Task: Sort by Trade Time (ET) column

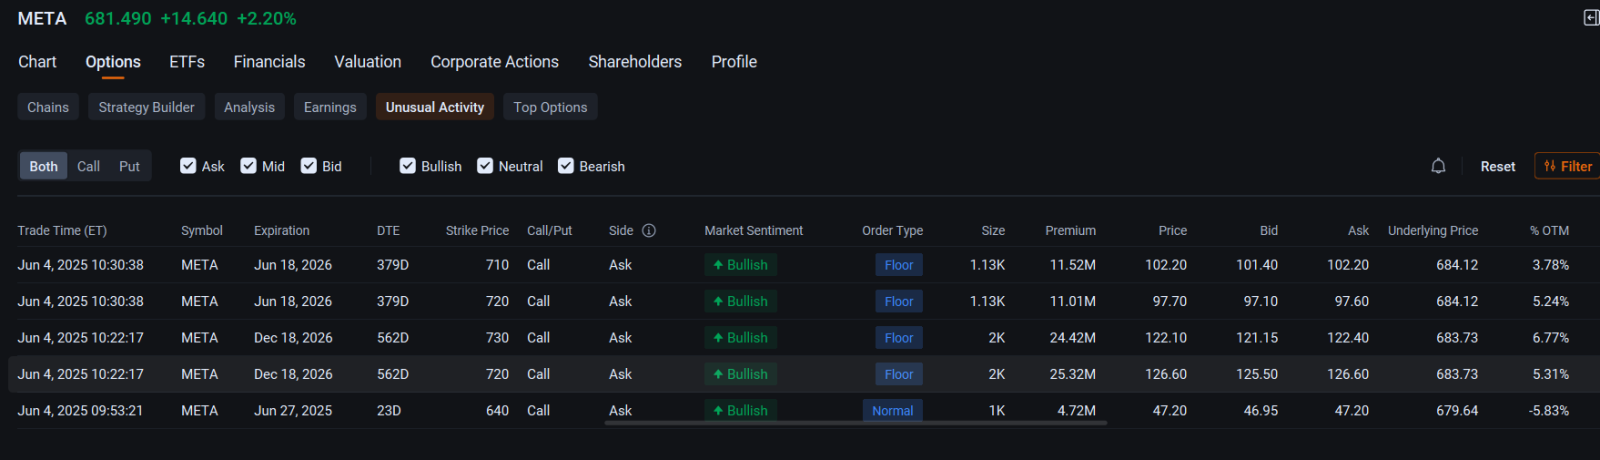Action: [x=62, y=230]
